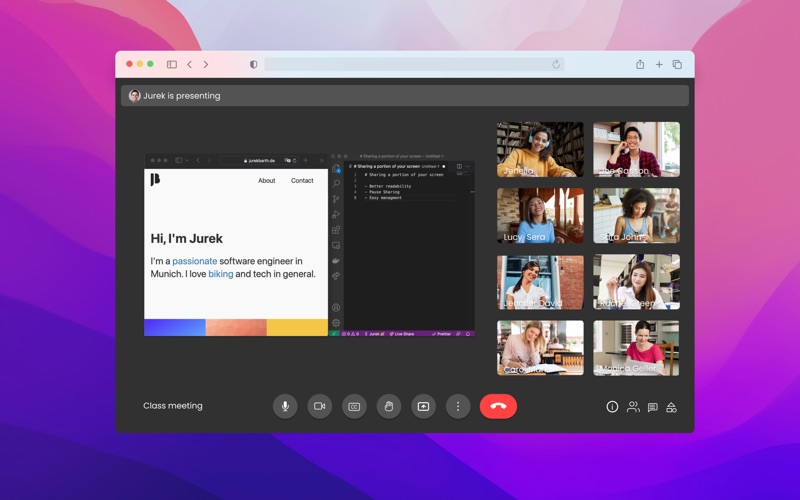The height and width of the screenshot is (500, 800).
Task: Open Remote Explorer in shared VS Code
Action: tap(336, 245)
